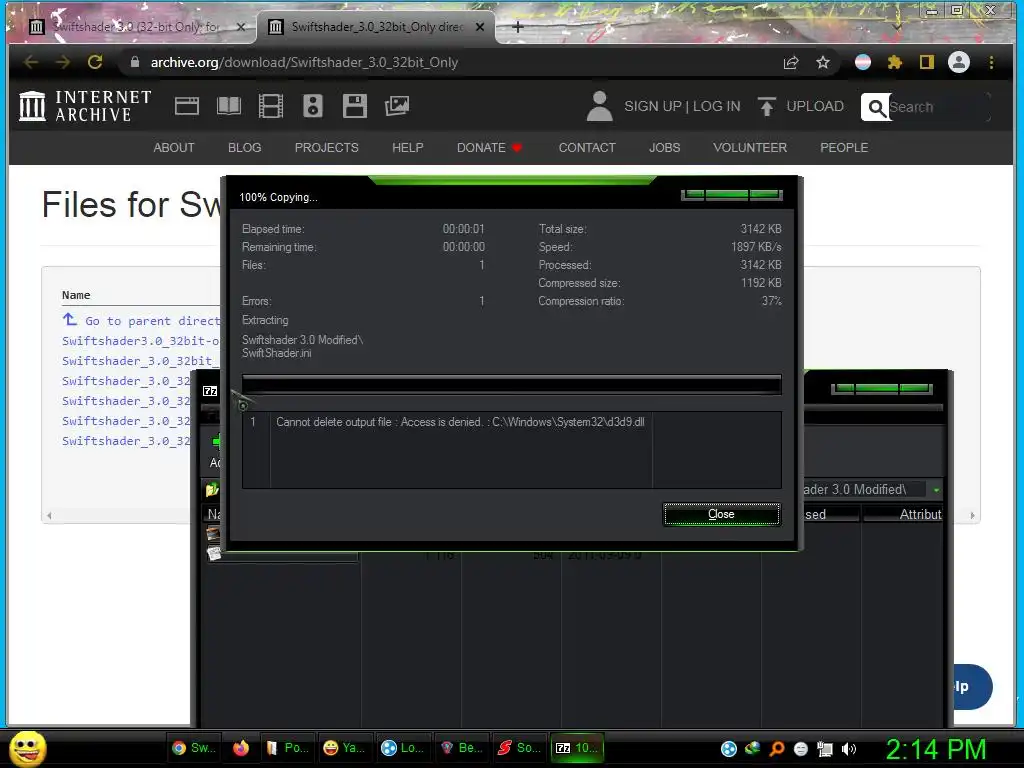Click the Internet Archive logo
Screen dimensions: 1024x768
coord(86,106)
